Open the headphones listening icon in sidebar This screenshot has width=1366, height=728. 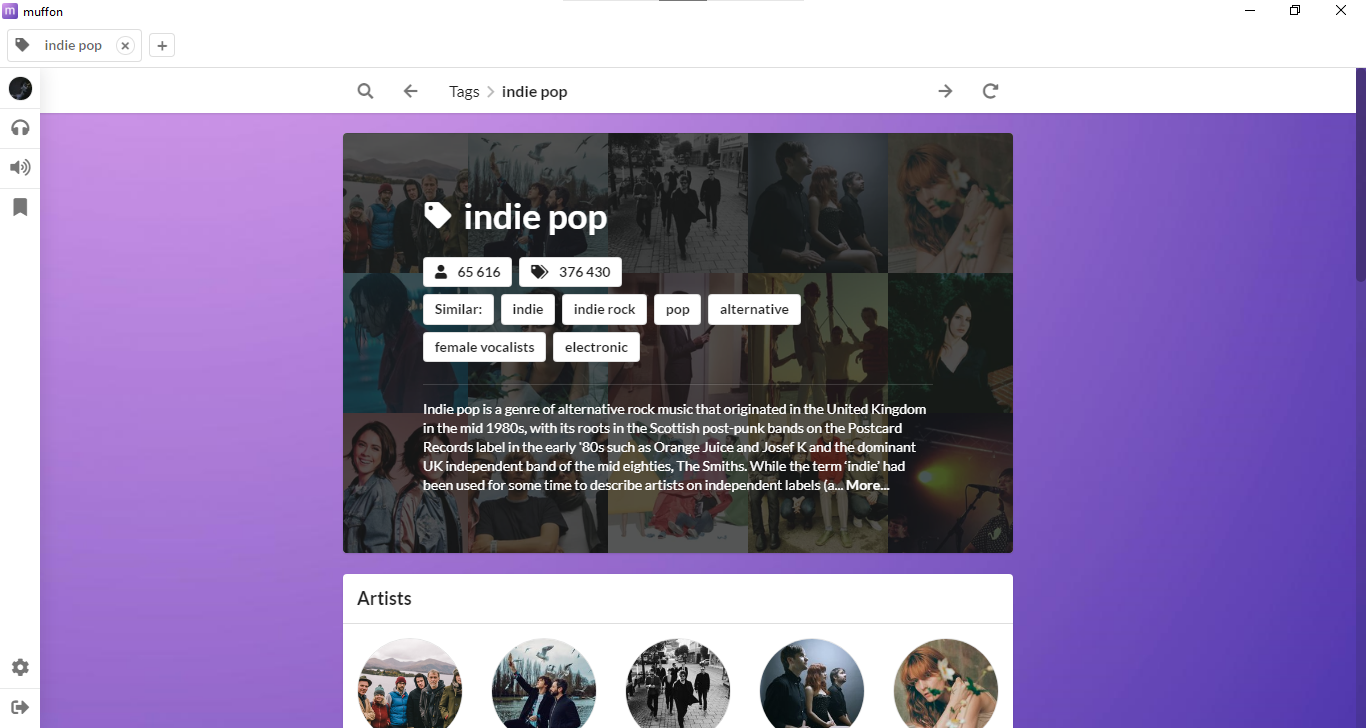[20, 128]
